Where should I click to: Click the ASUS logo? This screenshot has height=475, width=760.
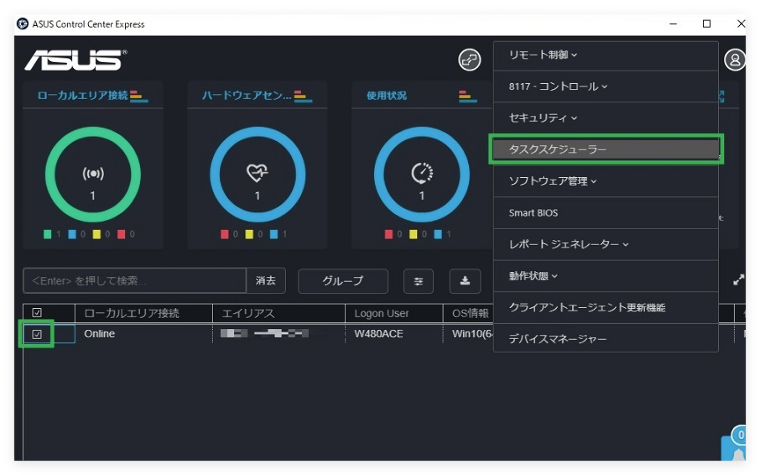click(76, 60)
